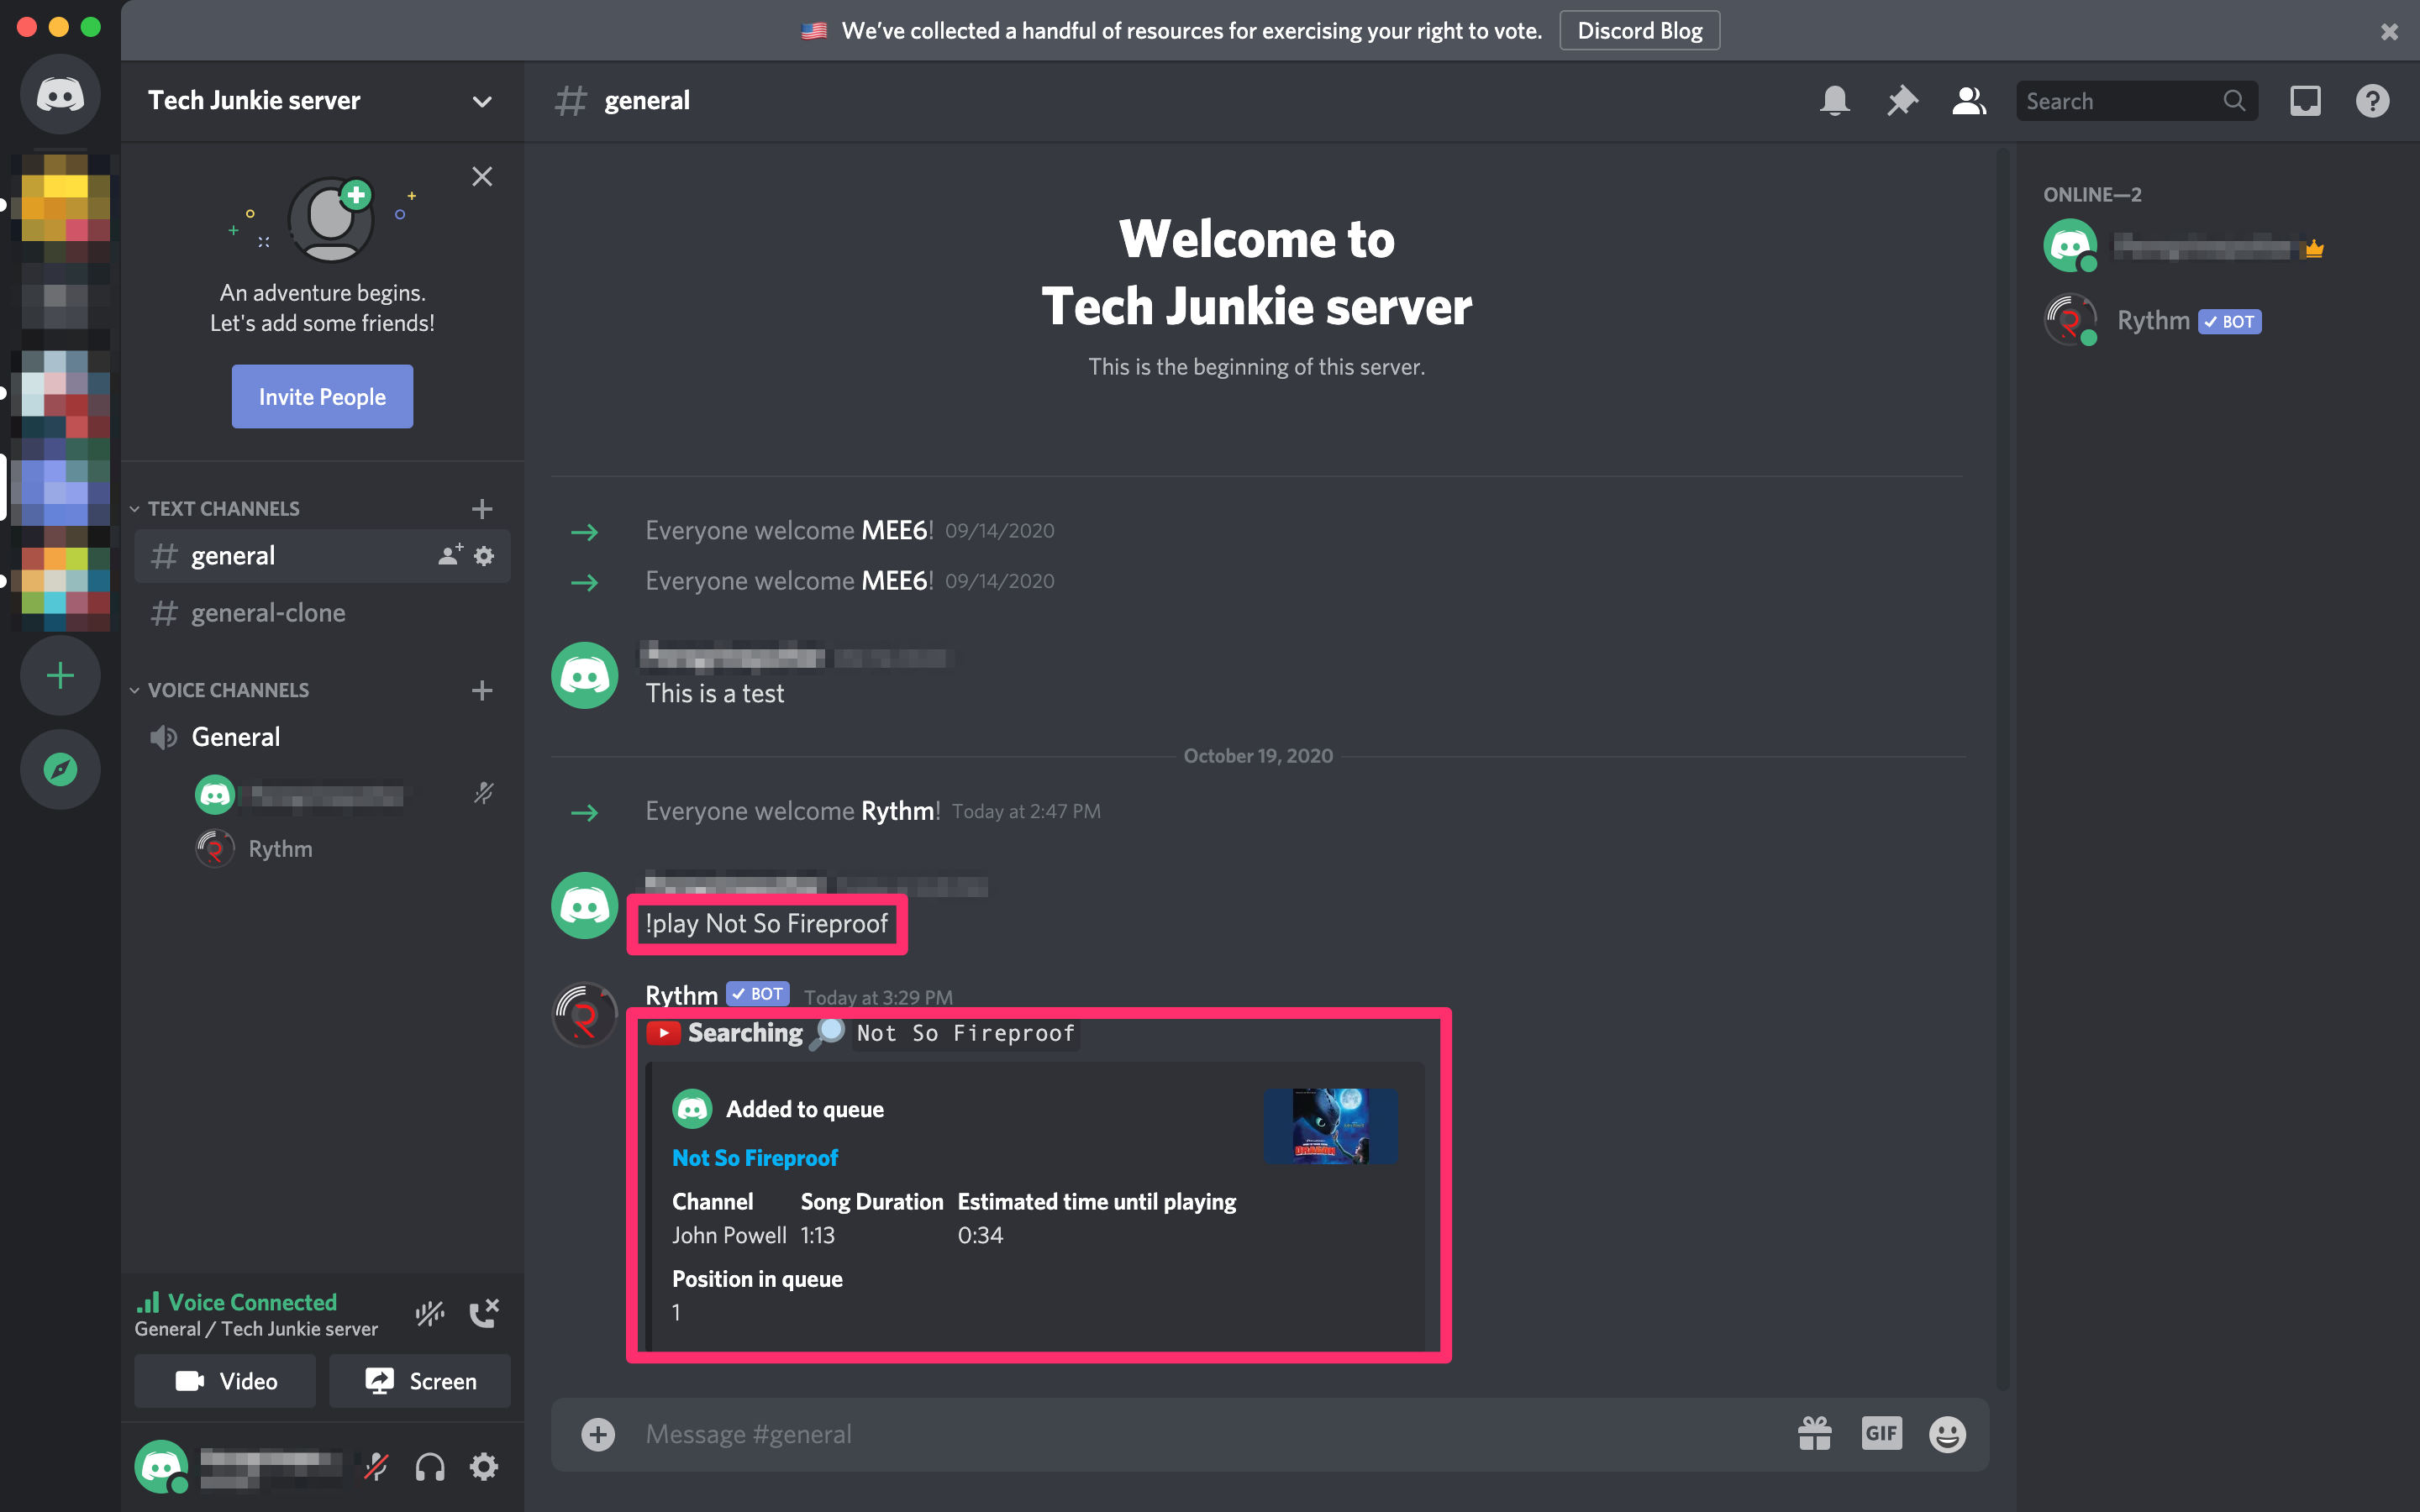Switch to general-clone channel
Image resolution: width=2420 pixels, height=1512 pixels.
click(x=322, y=613)
